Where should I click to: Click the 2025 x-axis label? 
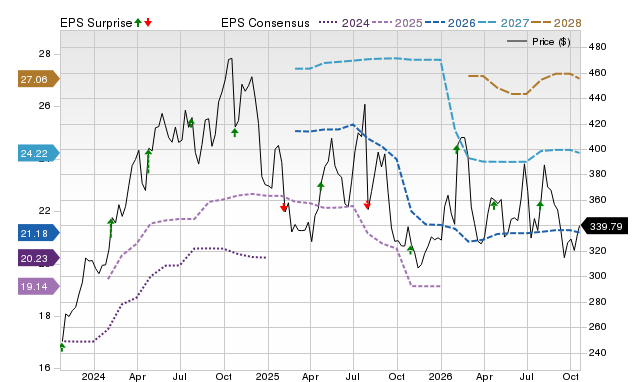267,377
